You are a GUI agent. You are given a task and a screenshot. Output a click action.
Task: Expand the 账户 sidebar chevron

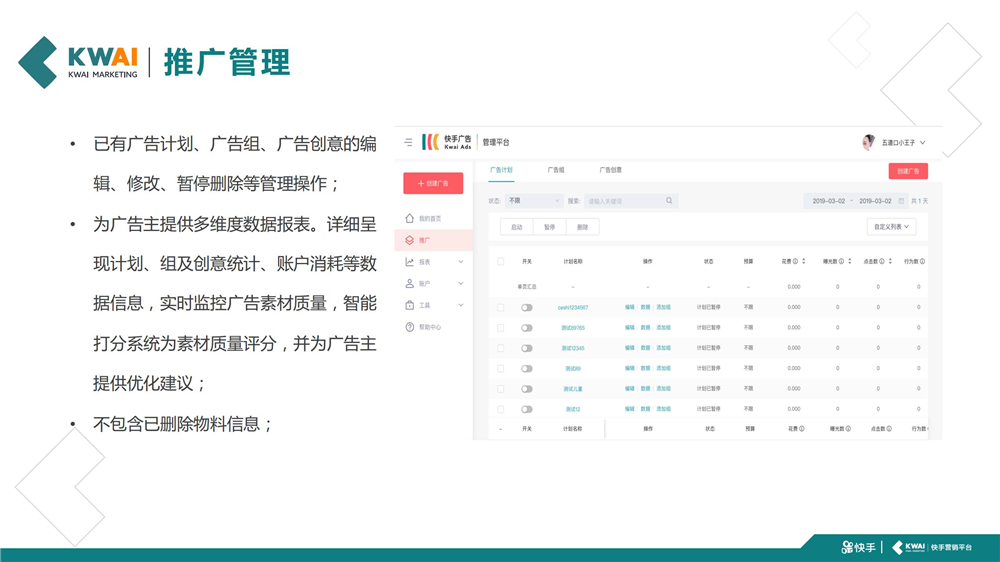click(x=460, y=283)
